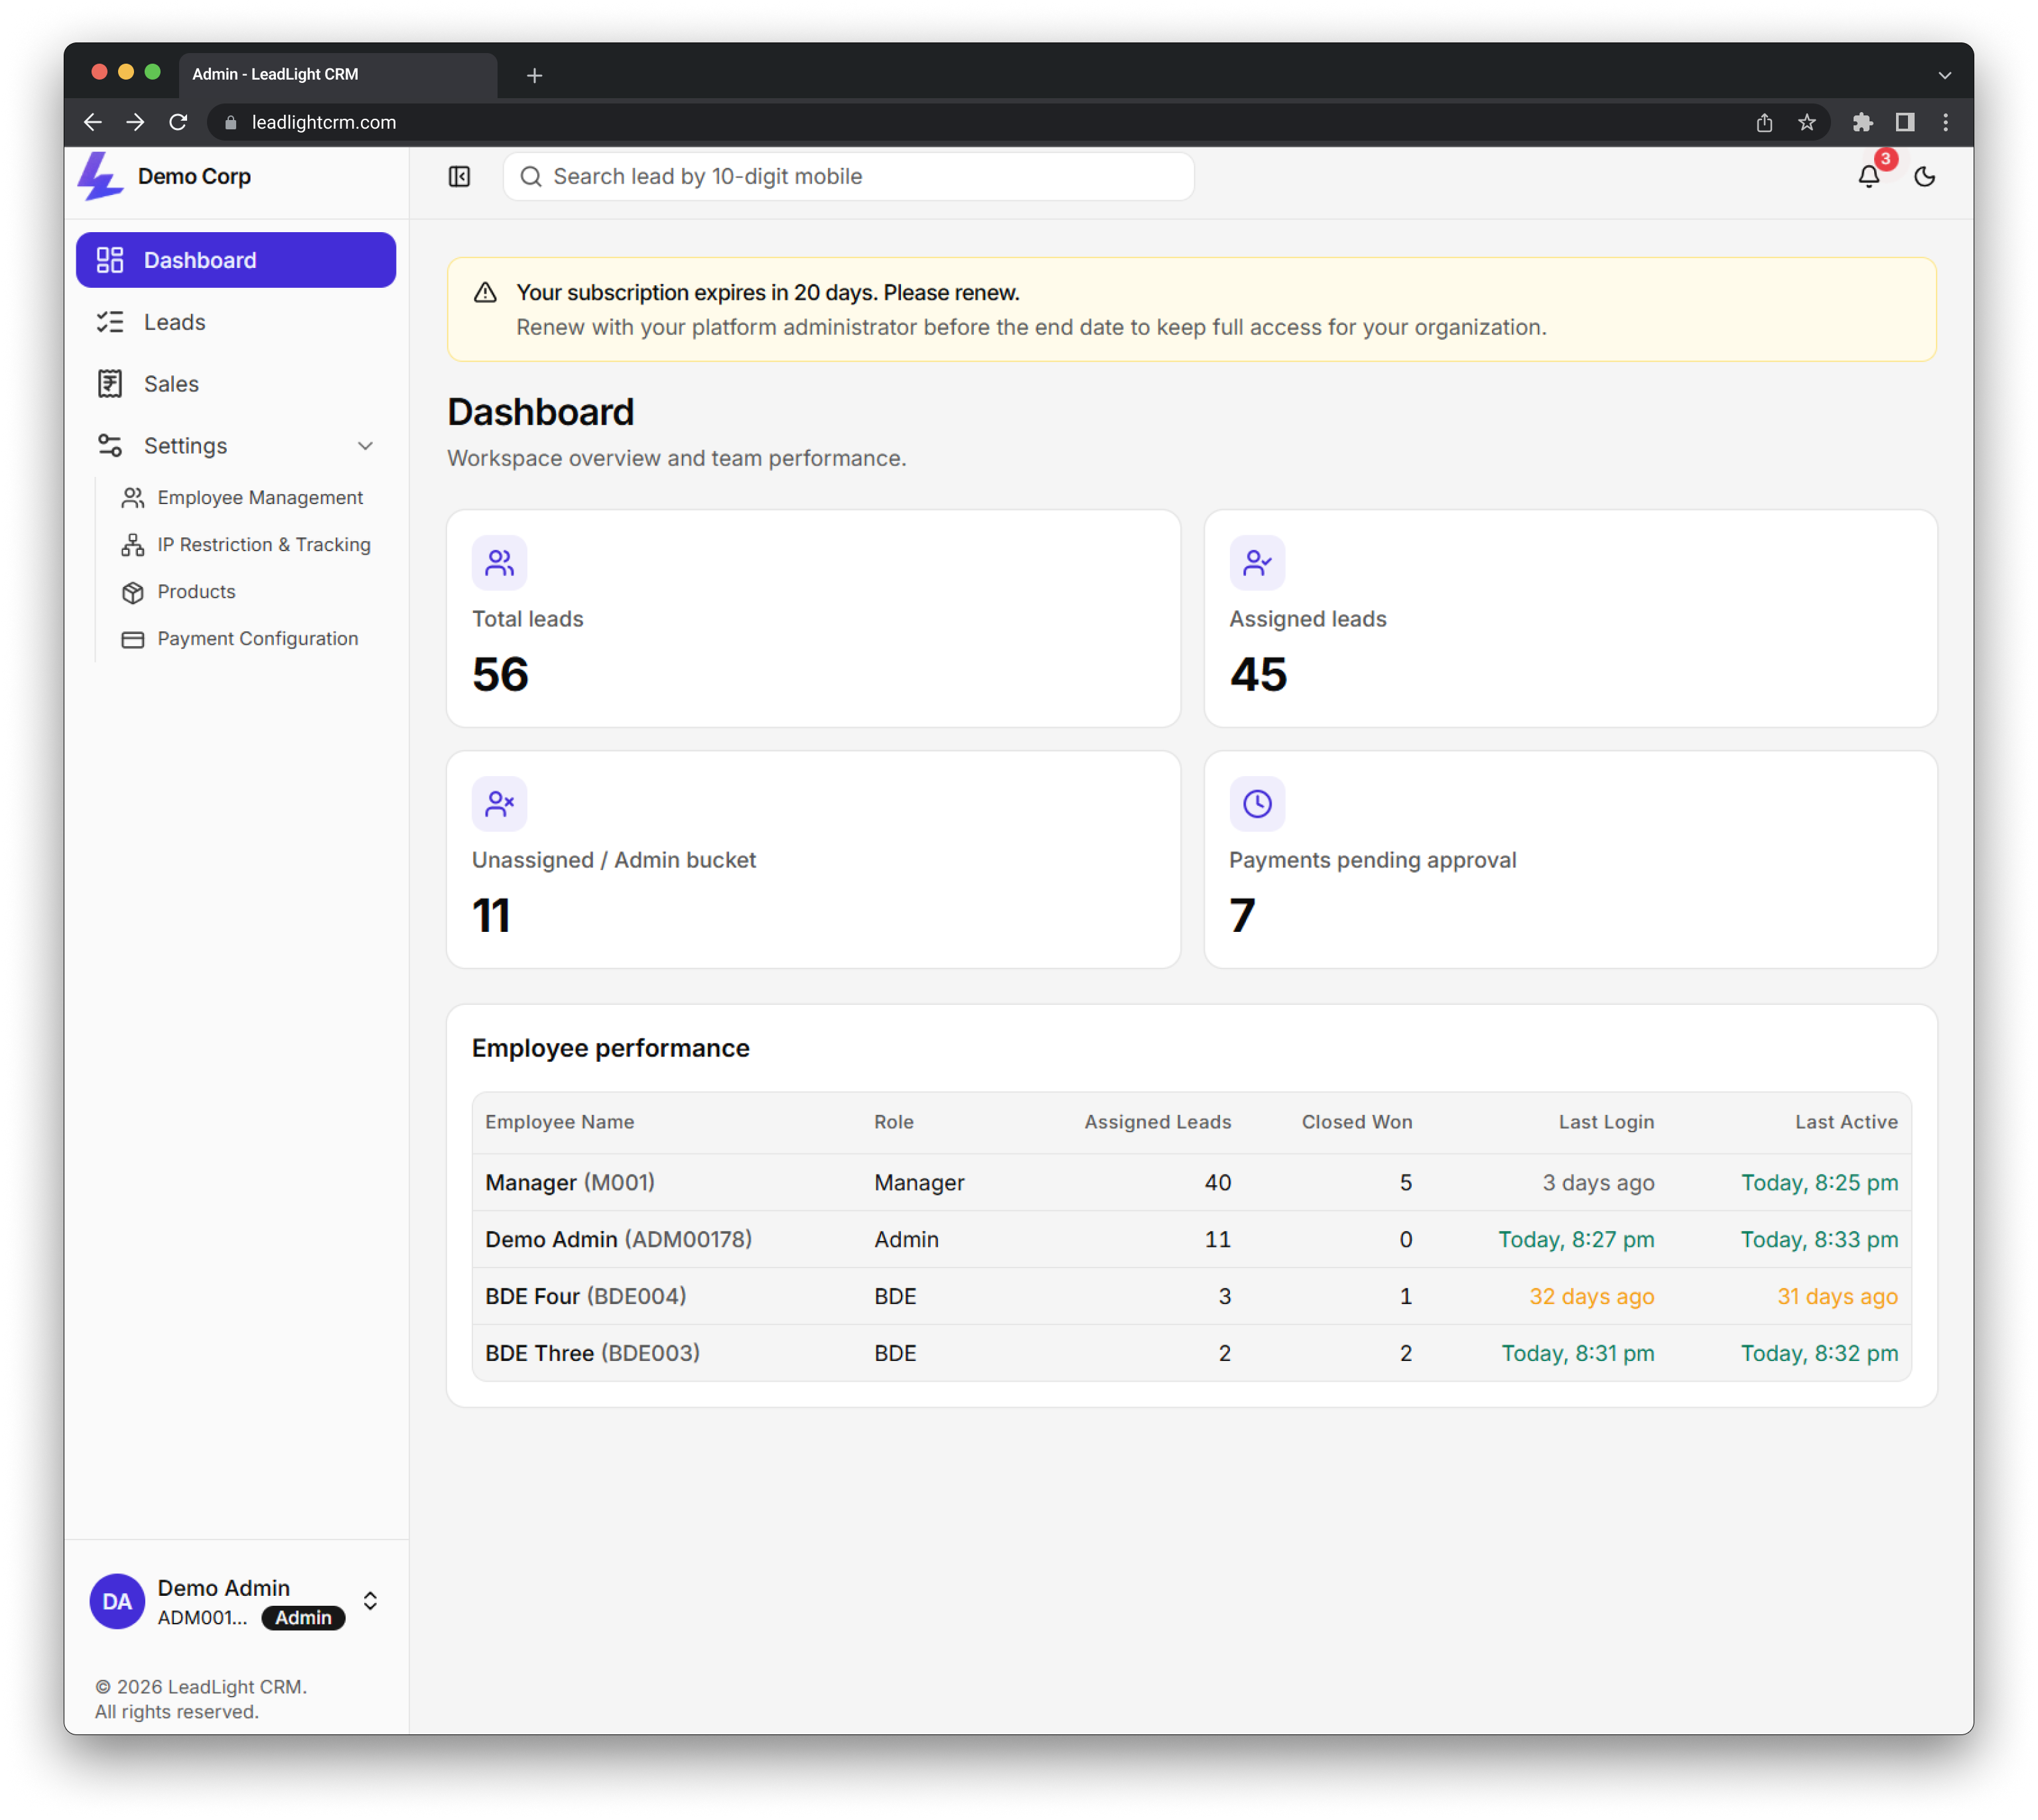Click the Sales receipt icon
This screenshot has height=1820, width=2038.
(x=110, y=384)
